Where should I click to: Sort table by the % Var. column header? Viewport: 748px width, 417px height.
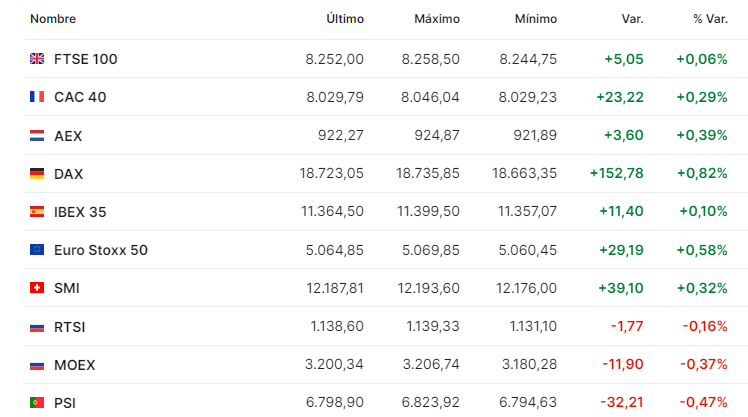710,19
